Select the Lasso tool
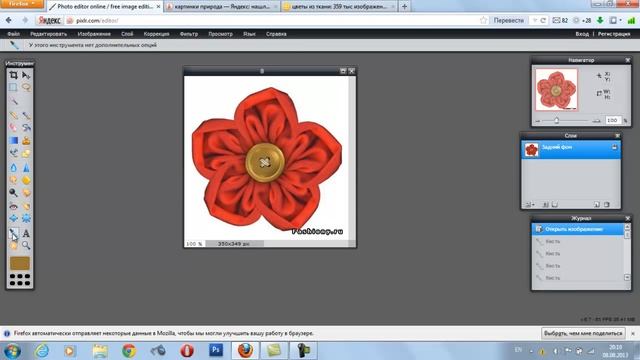The width and height of the screenshot is (640, 360). tap(26, 87)
